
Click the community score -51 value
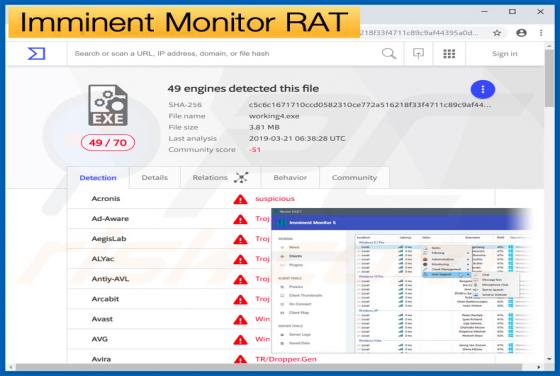[255, 150]
